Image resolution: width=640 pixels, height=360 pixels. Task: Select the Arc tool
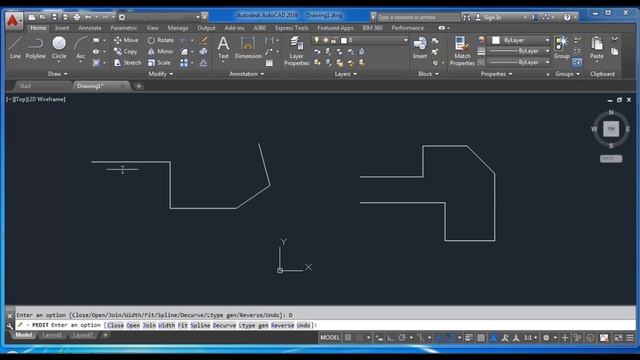click(x=81, y=47)
